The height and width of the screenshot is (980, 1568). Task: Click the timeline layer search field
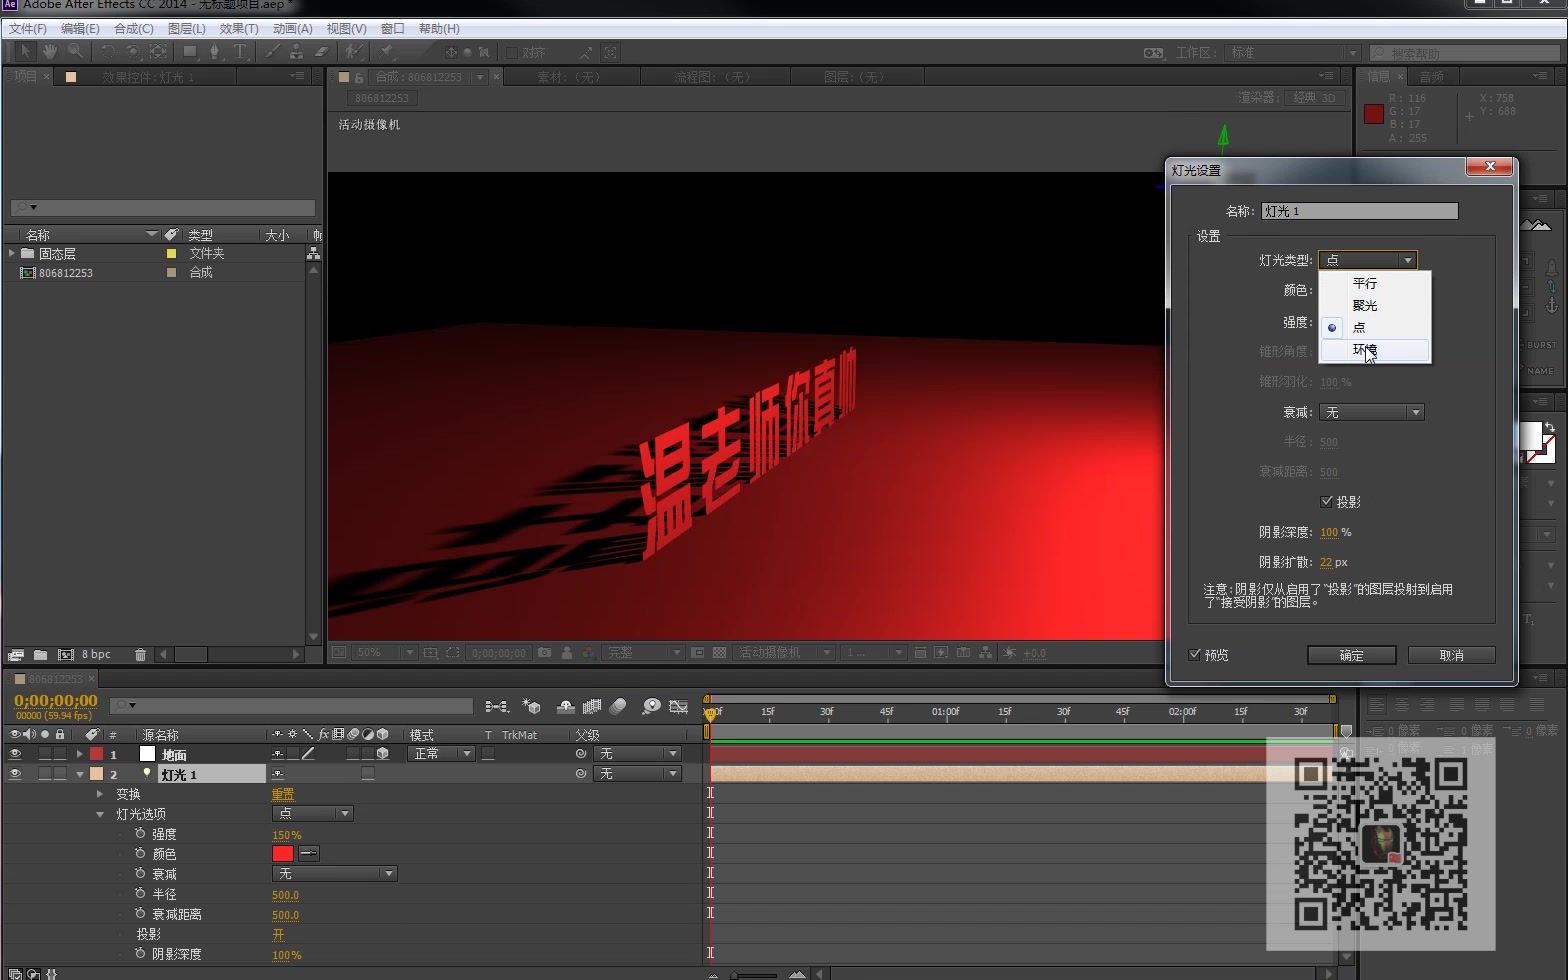[x=291, y=706]
